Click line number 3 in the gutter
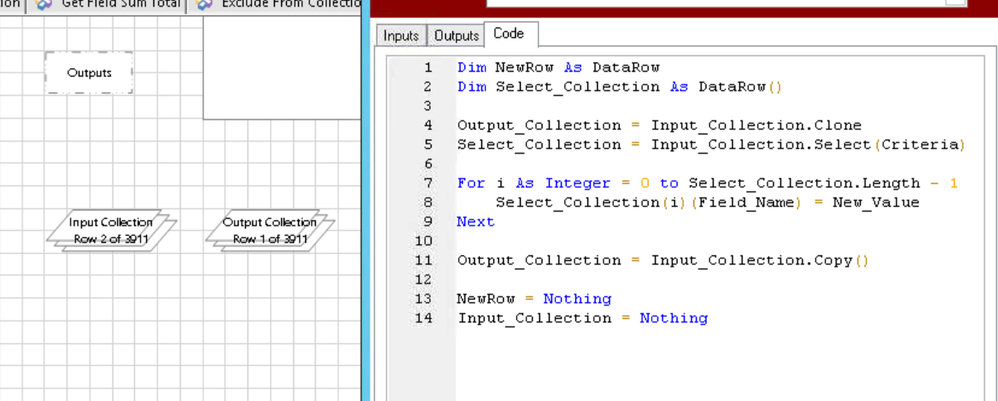The height and width of the screenshot is (401, 998). click(427, 106)
